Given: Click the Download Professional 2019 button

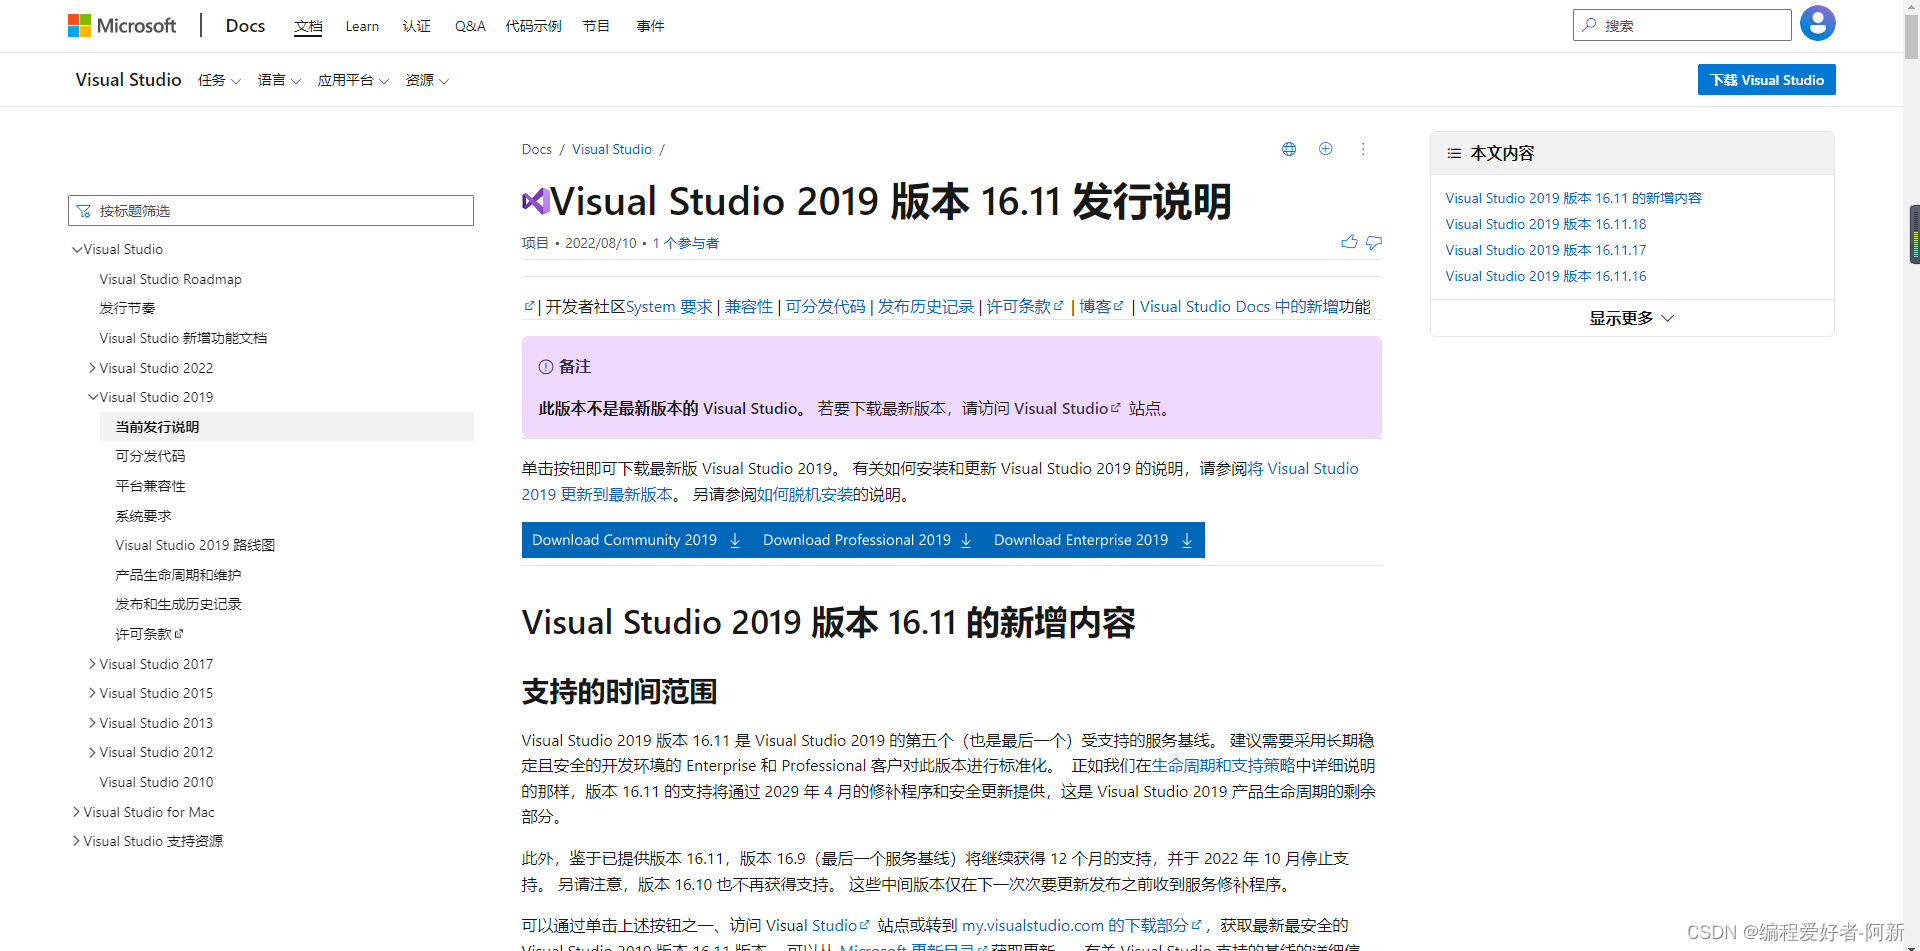Looking at the screenshot, I should click(x=868, y=540).
